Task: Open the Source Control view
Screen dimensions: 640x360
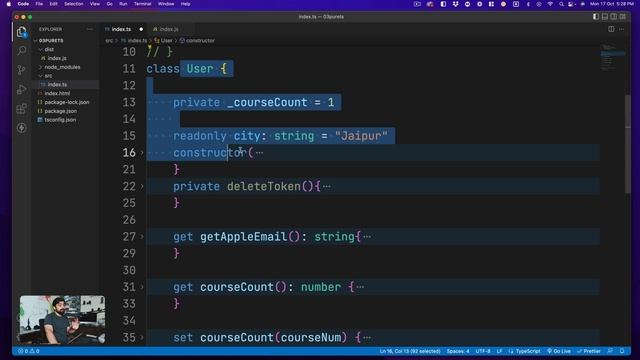Action: click(22, 70)
